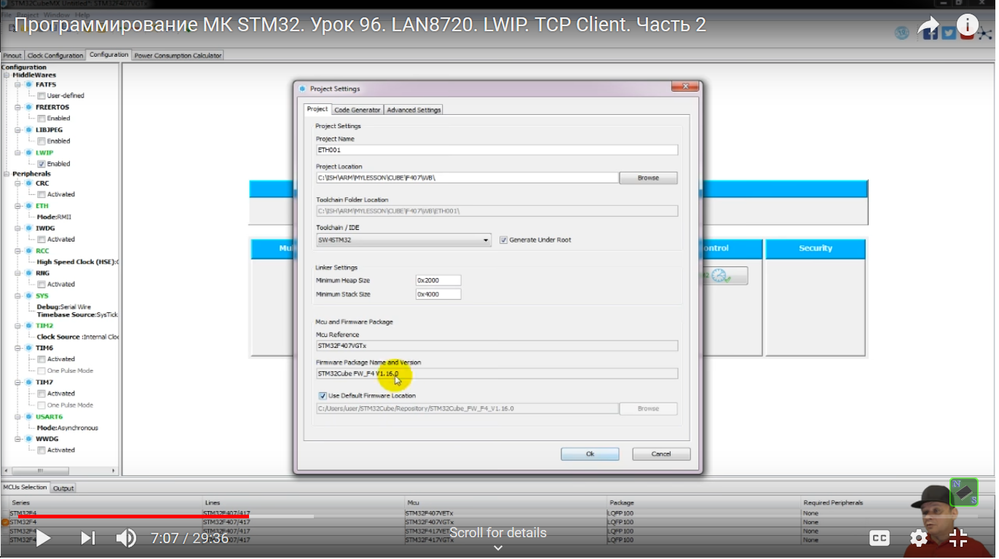Toggle closed captions
Viewport: 999px width, 559px height.
pos(879,539)
